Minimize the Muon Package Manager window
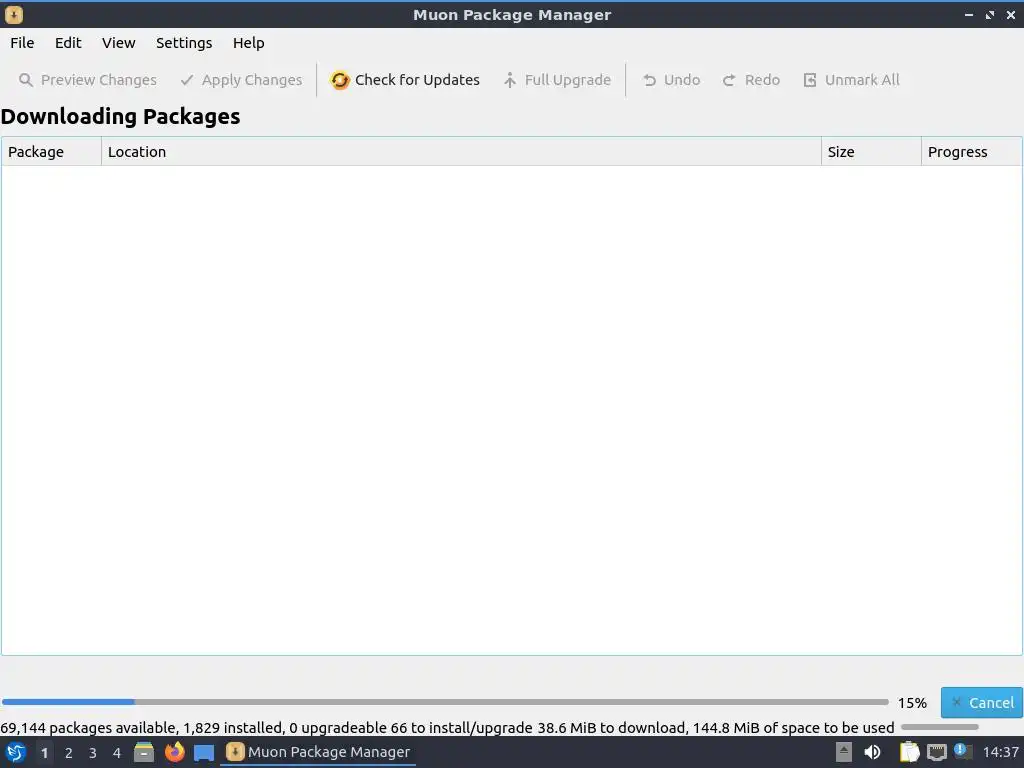The image size is (1024, 768). 969,14
